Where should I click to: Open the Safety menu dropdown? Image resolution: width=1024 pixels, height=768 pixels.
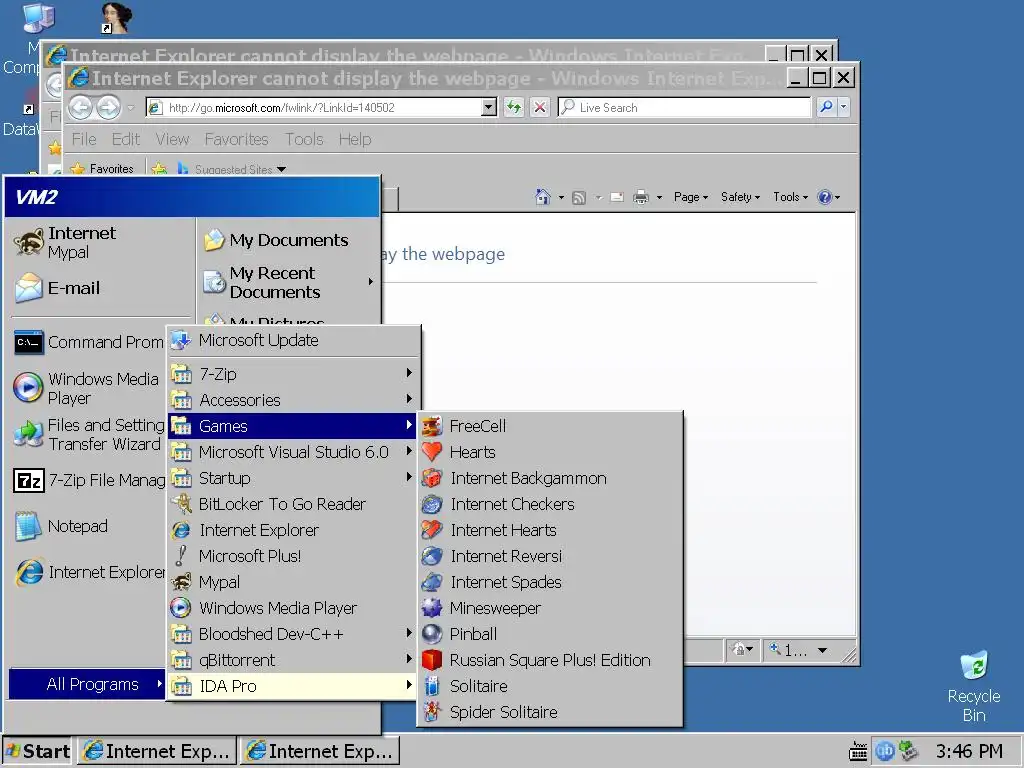point(740,197)
